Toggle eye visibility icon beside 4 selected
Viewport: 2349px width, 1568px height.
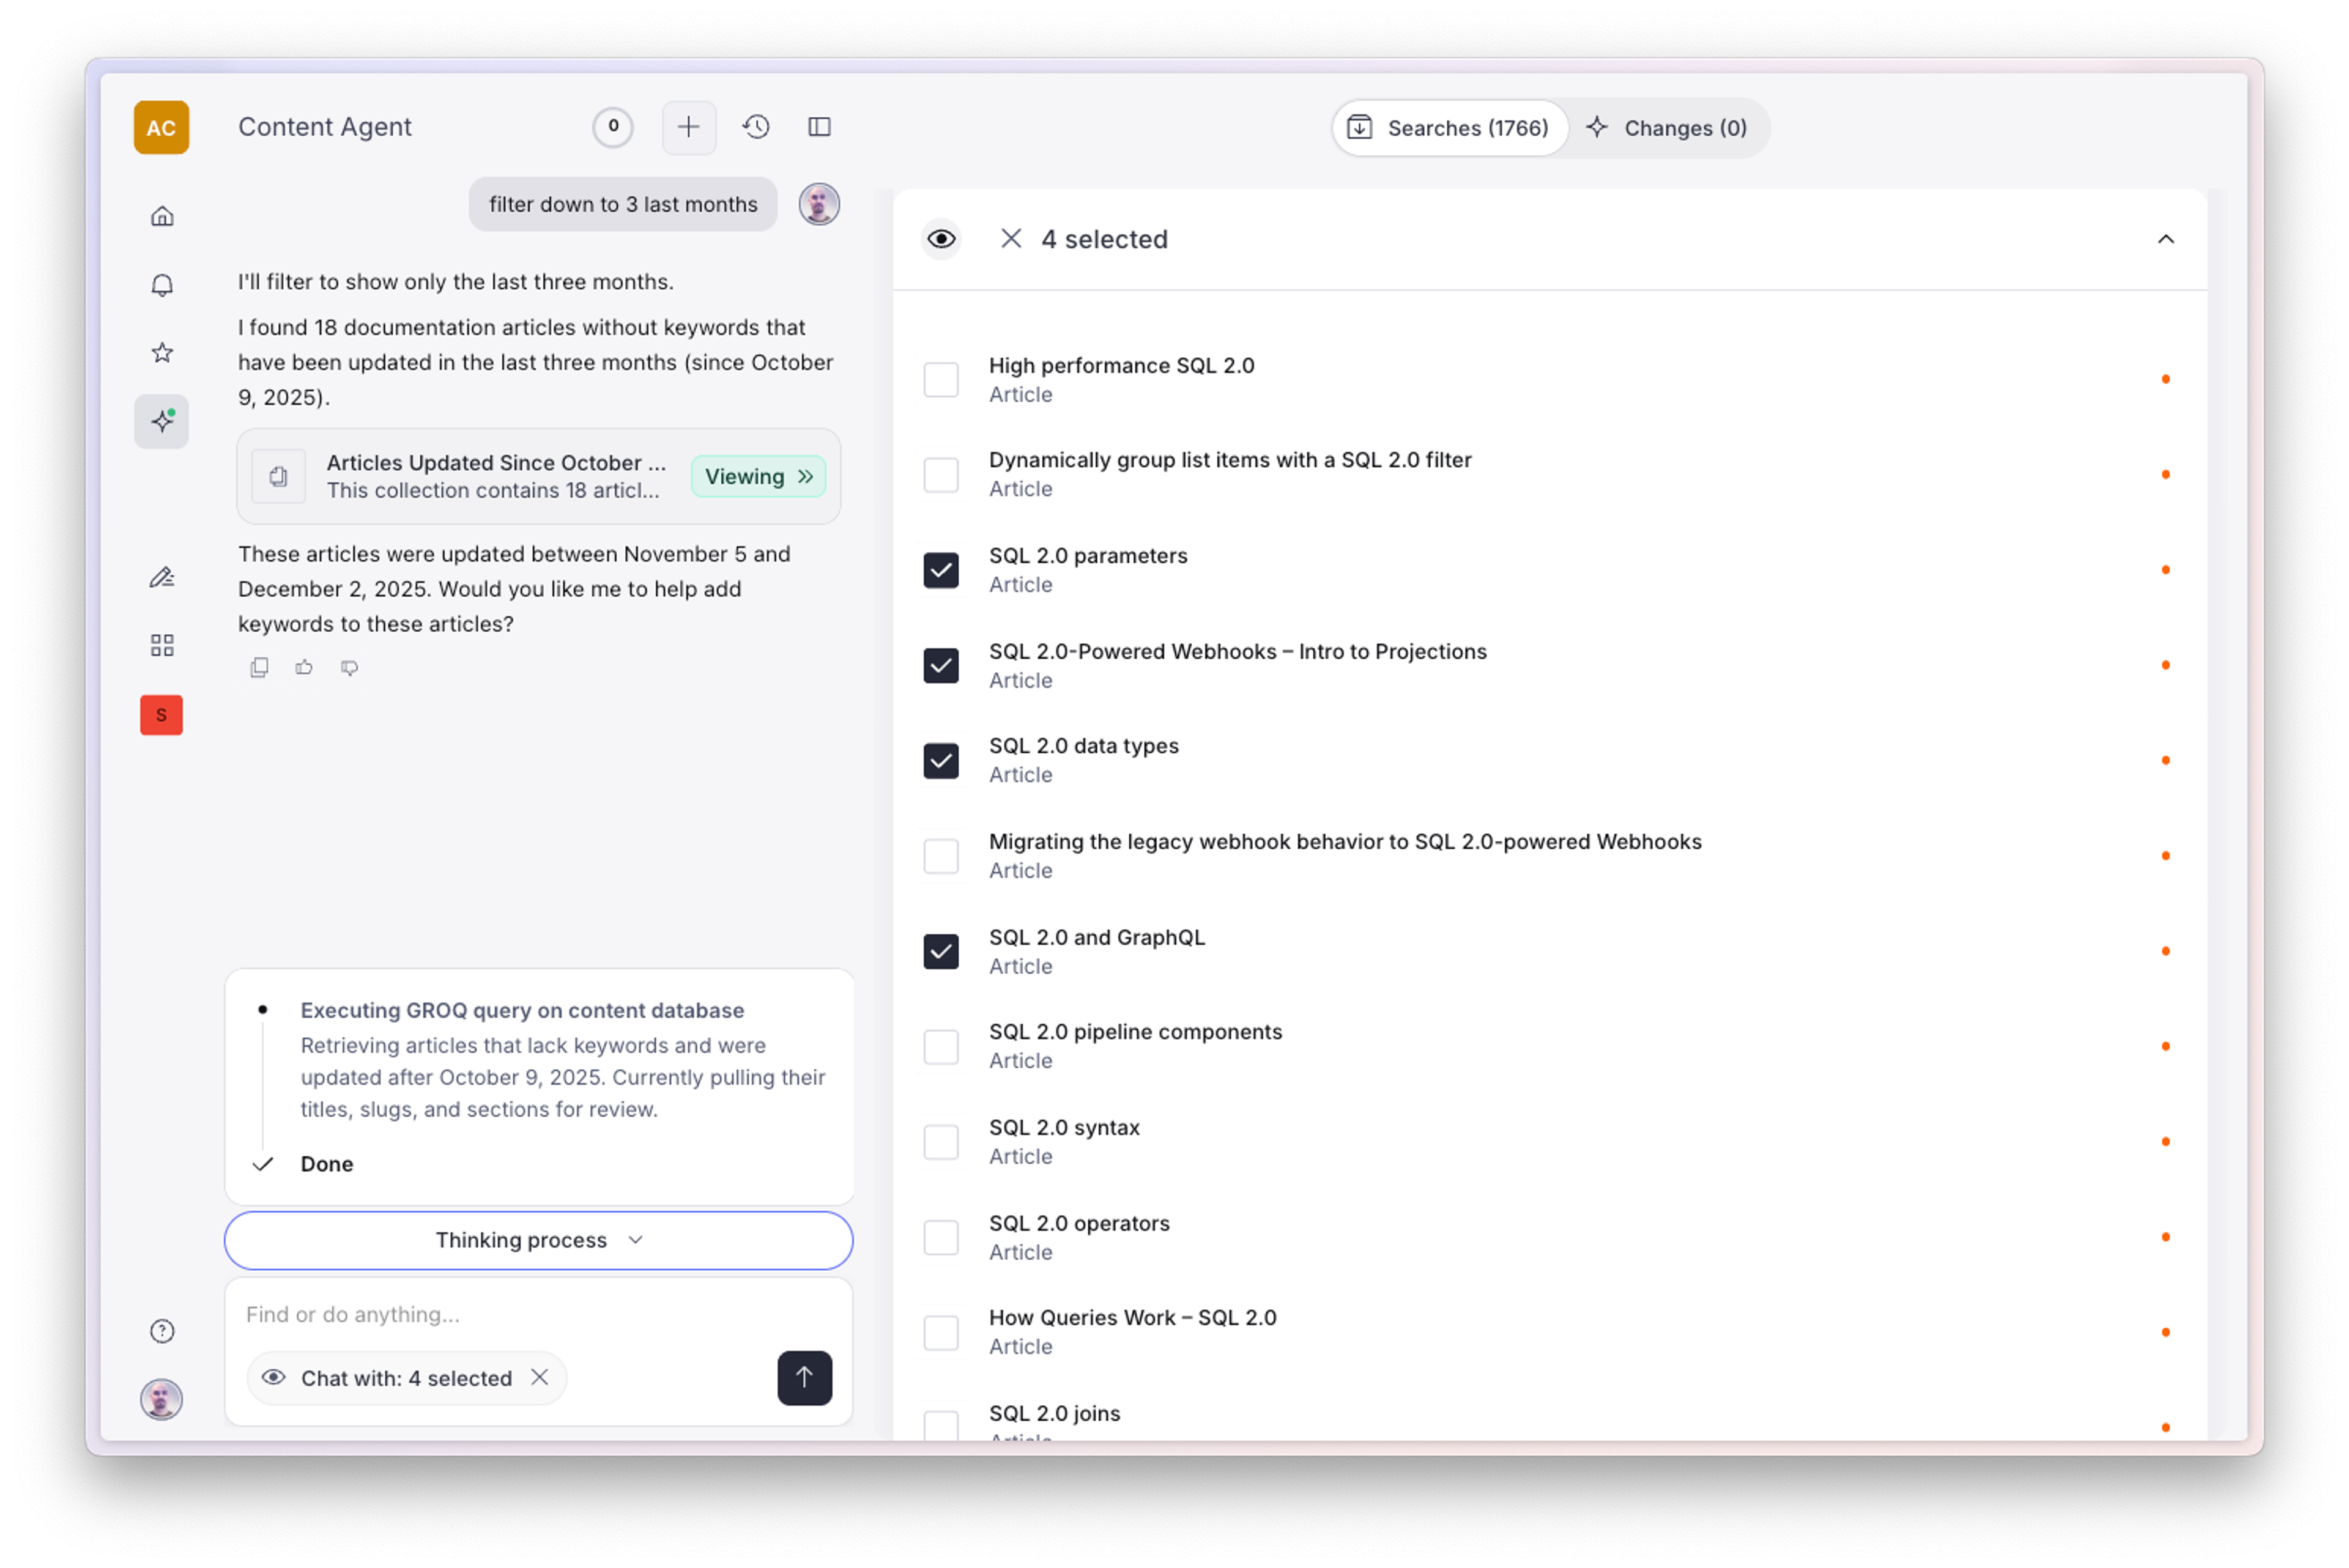click(x=940, y=239)
